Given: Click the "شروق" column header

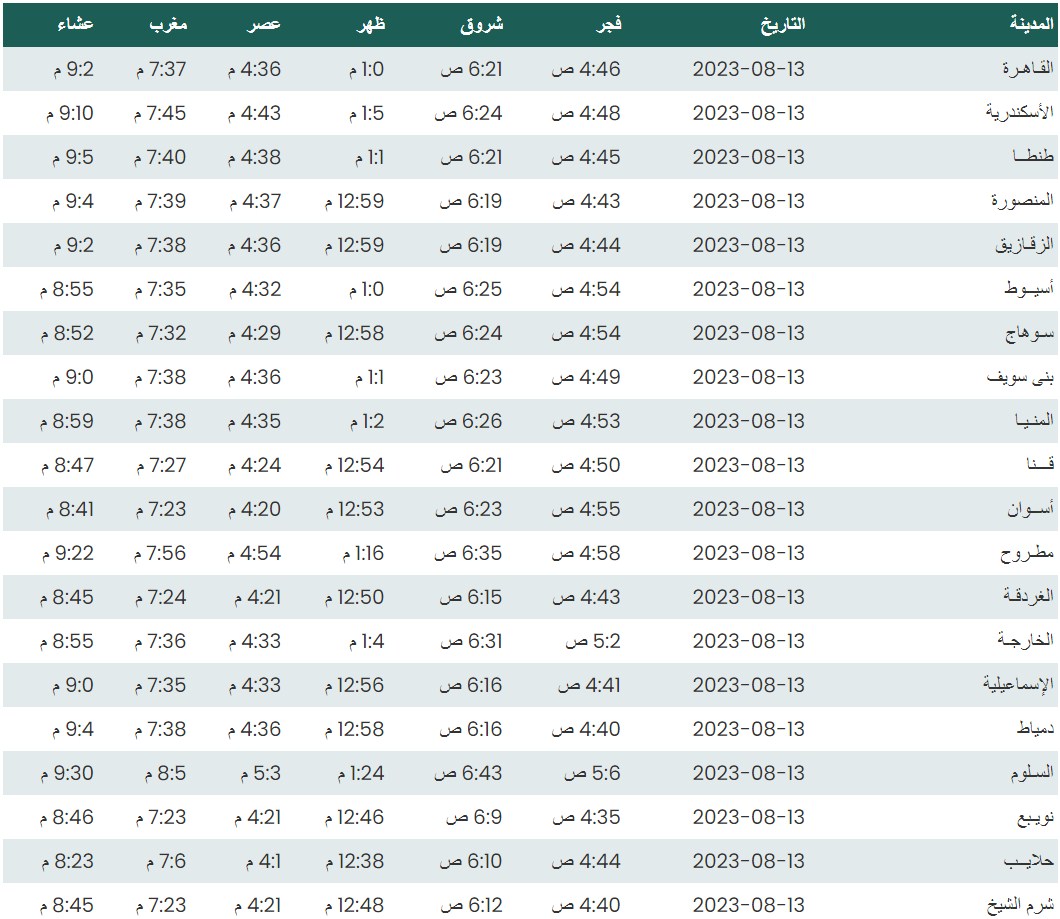Looking at the screenshot, I should 481,25.
